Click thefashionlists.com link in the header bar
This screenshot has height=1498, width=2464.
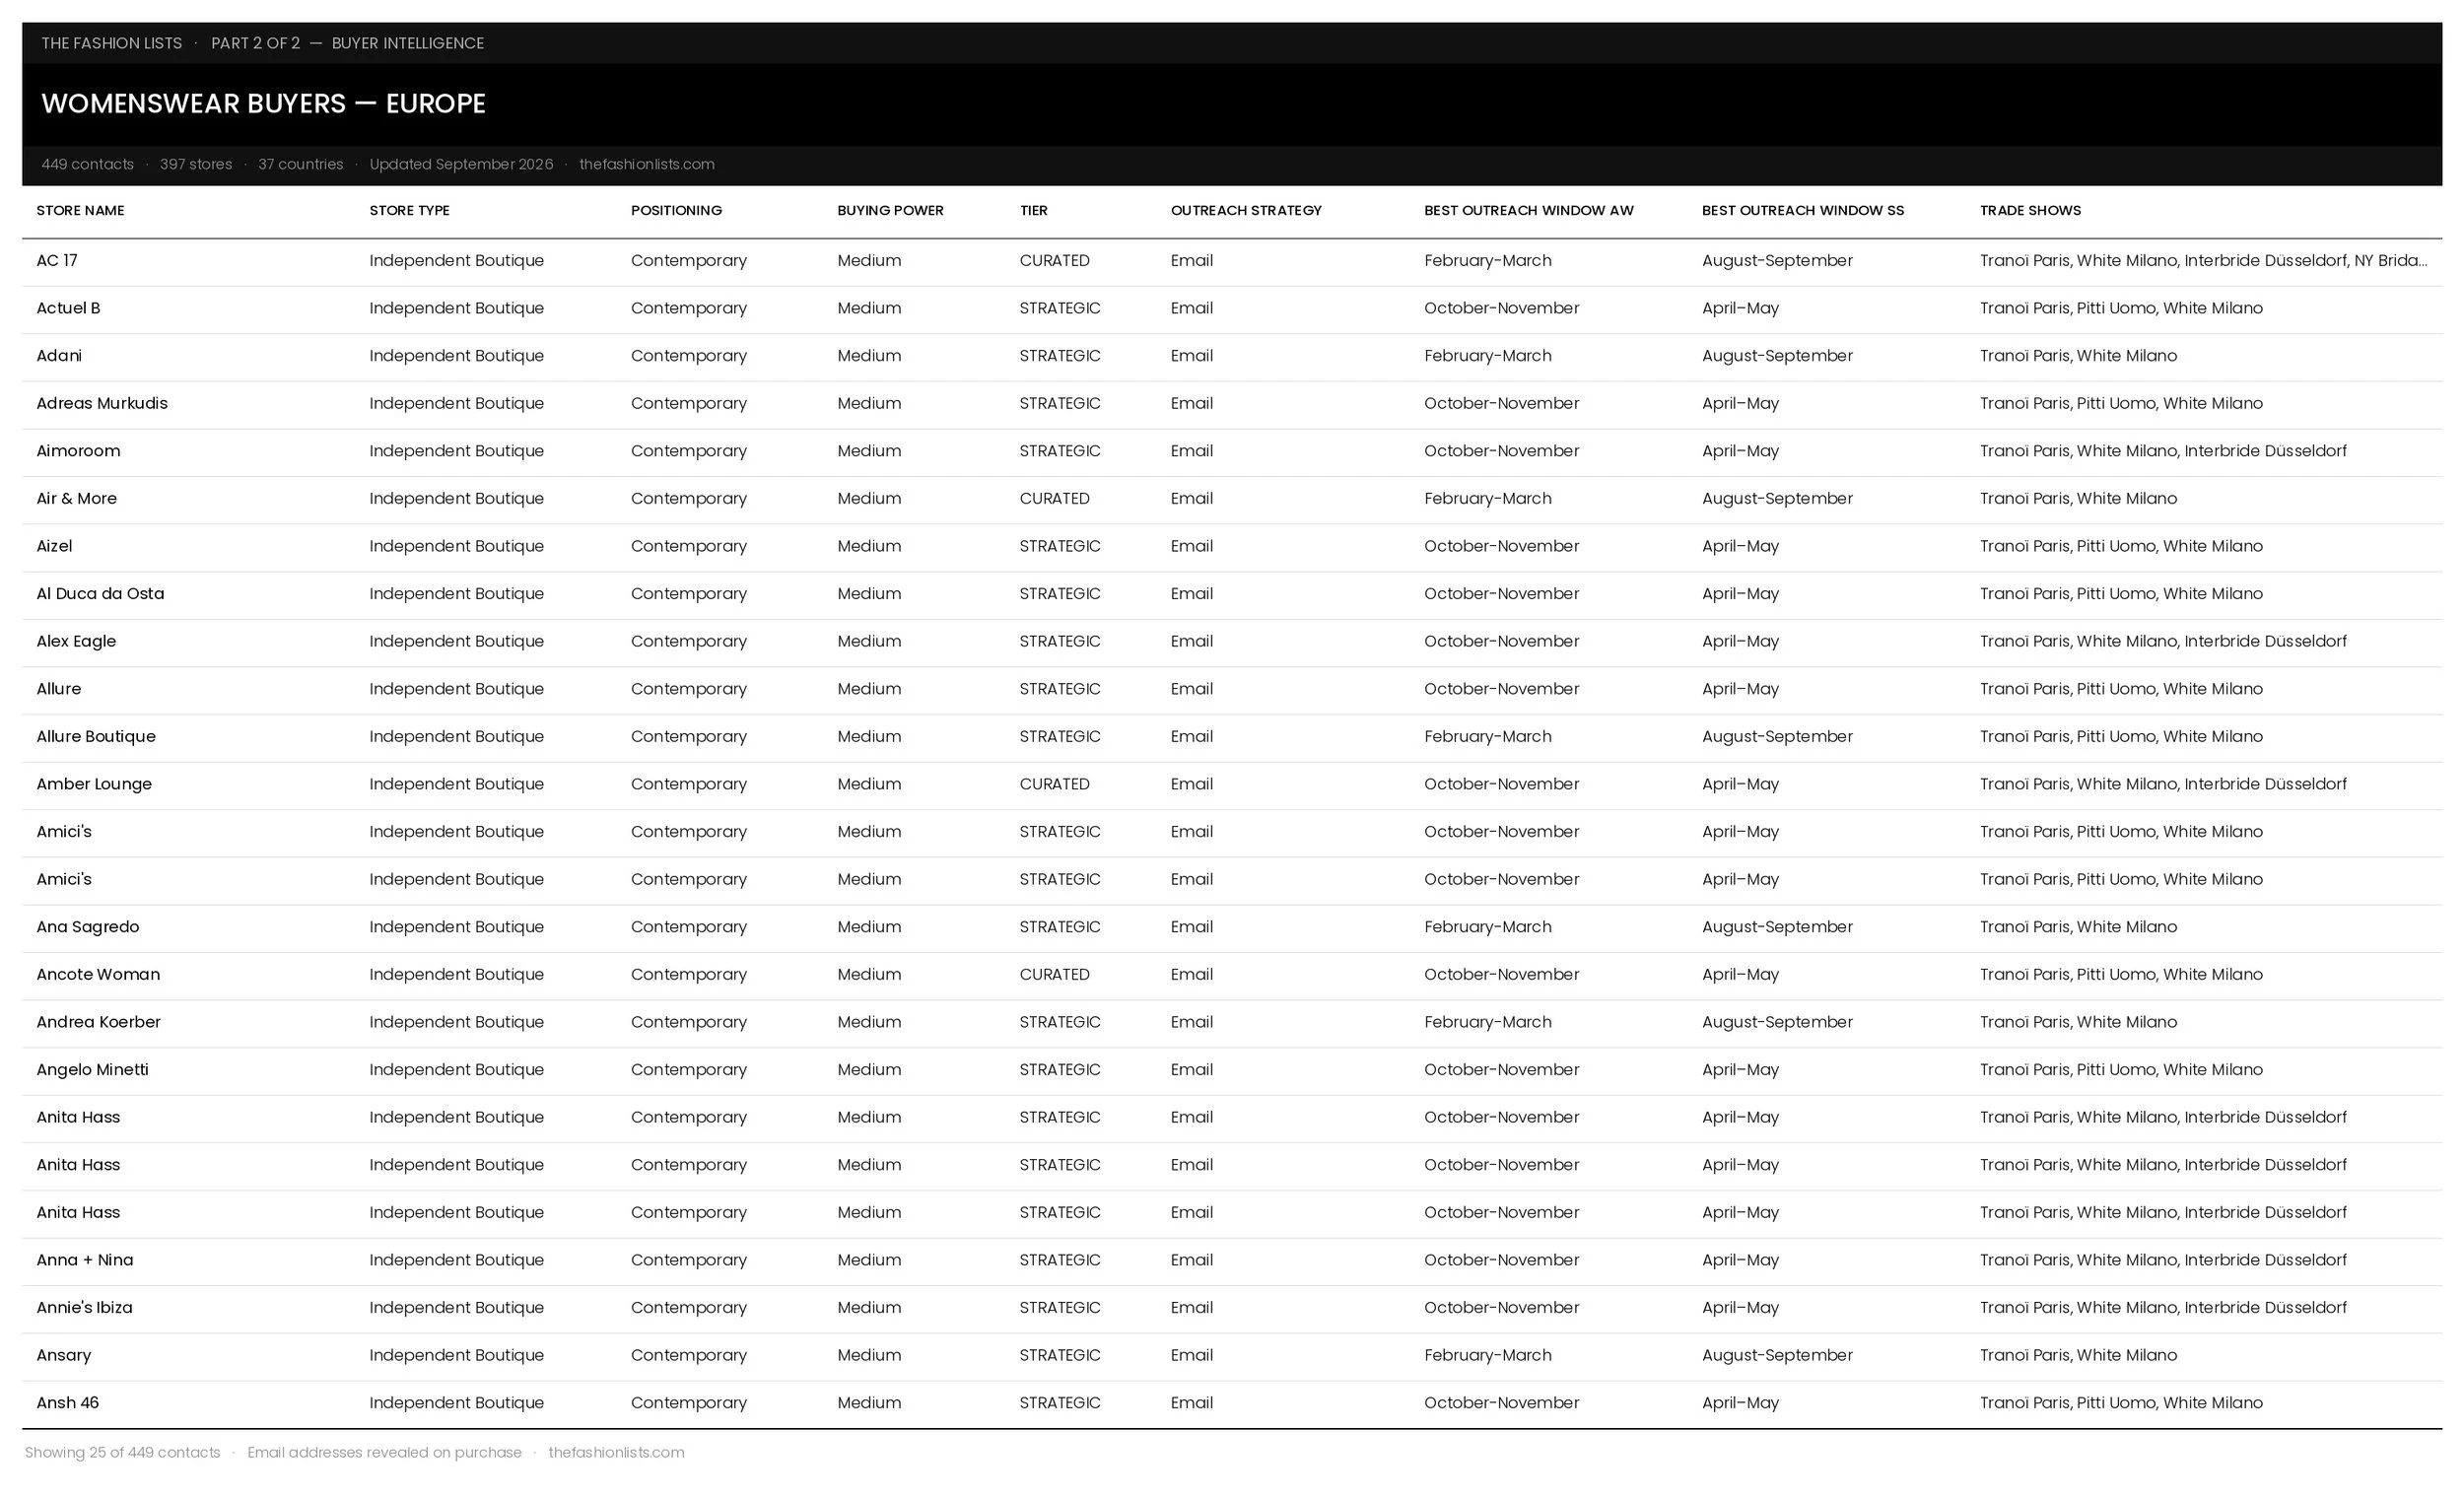click(646, 164)
